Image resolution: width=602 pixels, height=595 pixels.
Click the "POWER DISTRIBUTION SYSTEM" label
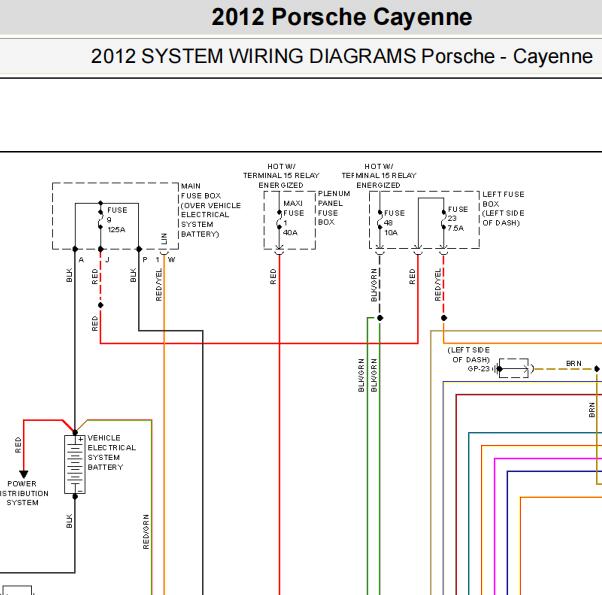(22, 493)
